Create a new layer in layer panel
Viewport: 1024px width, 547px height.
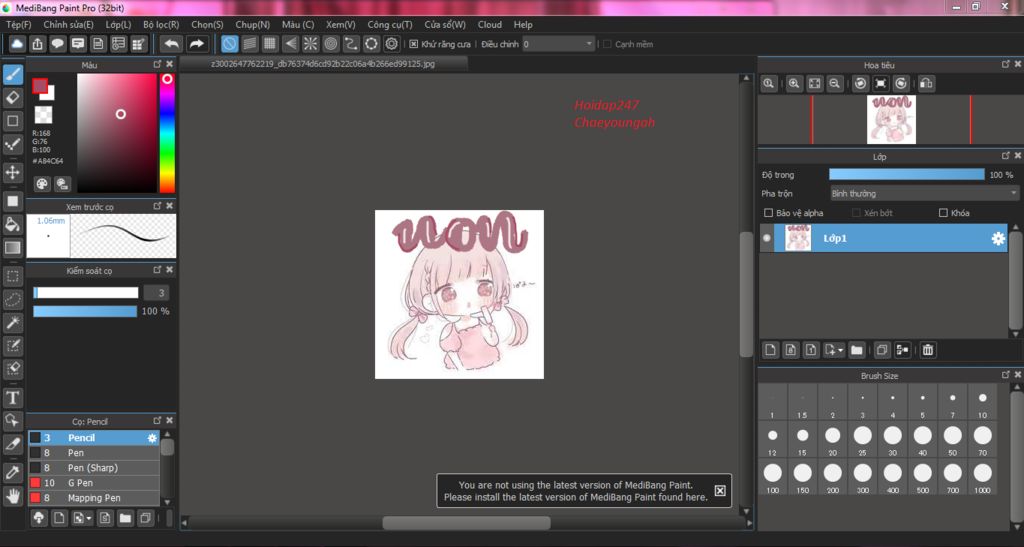point(770,350)
